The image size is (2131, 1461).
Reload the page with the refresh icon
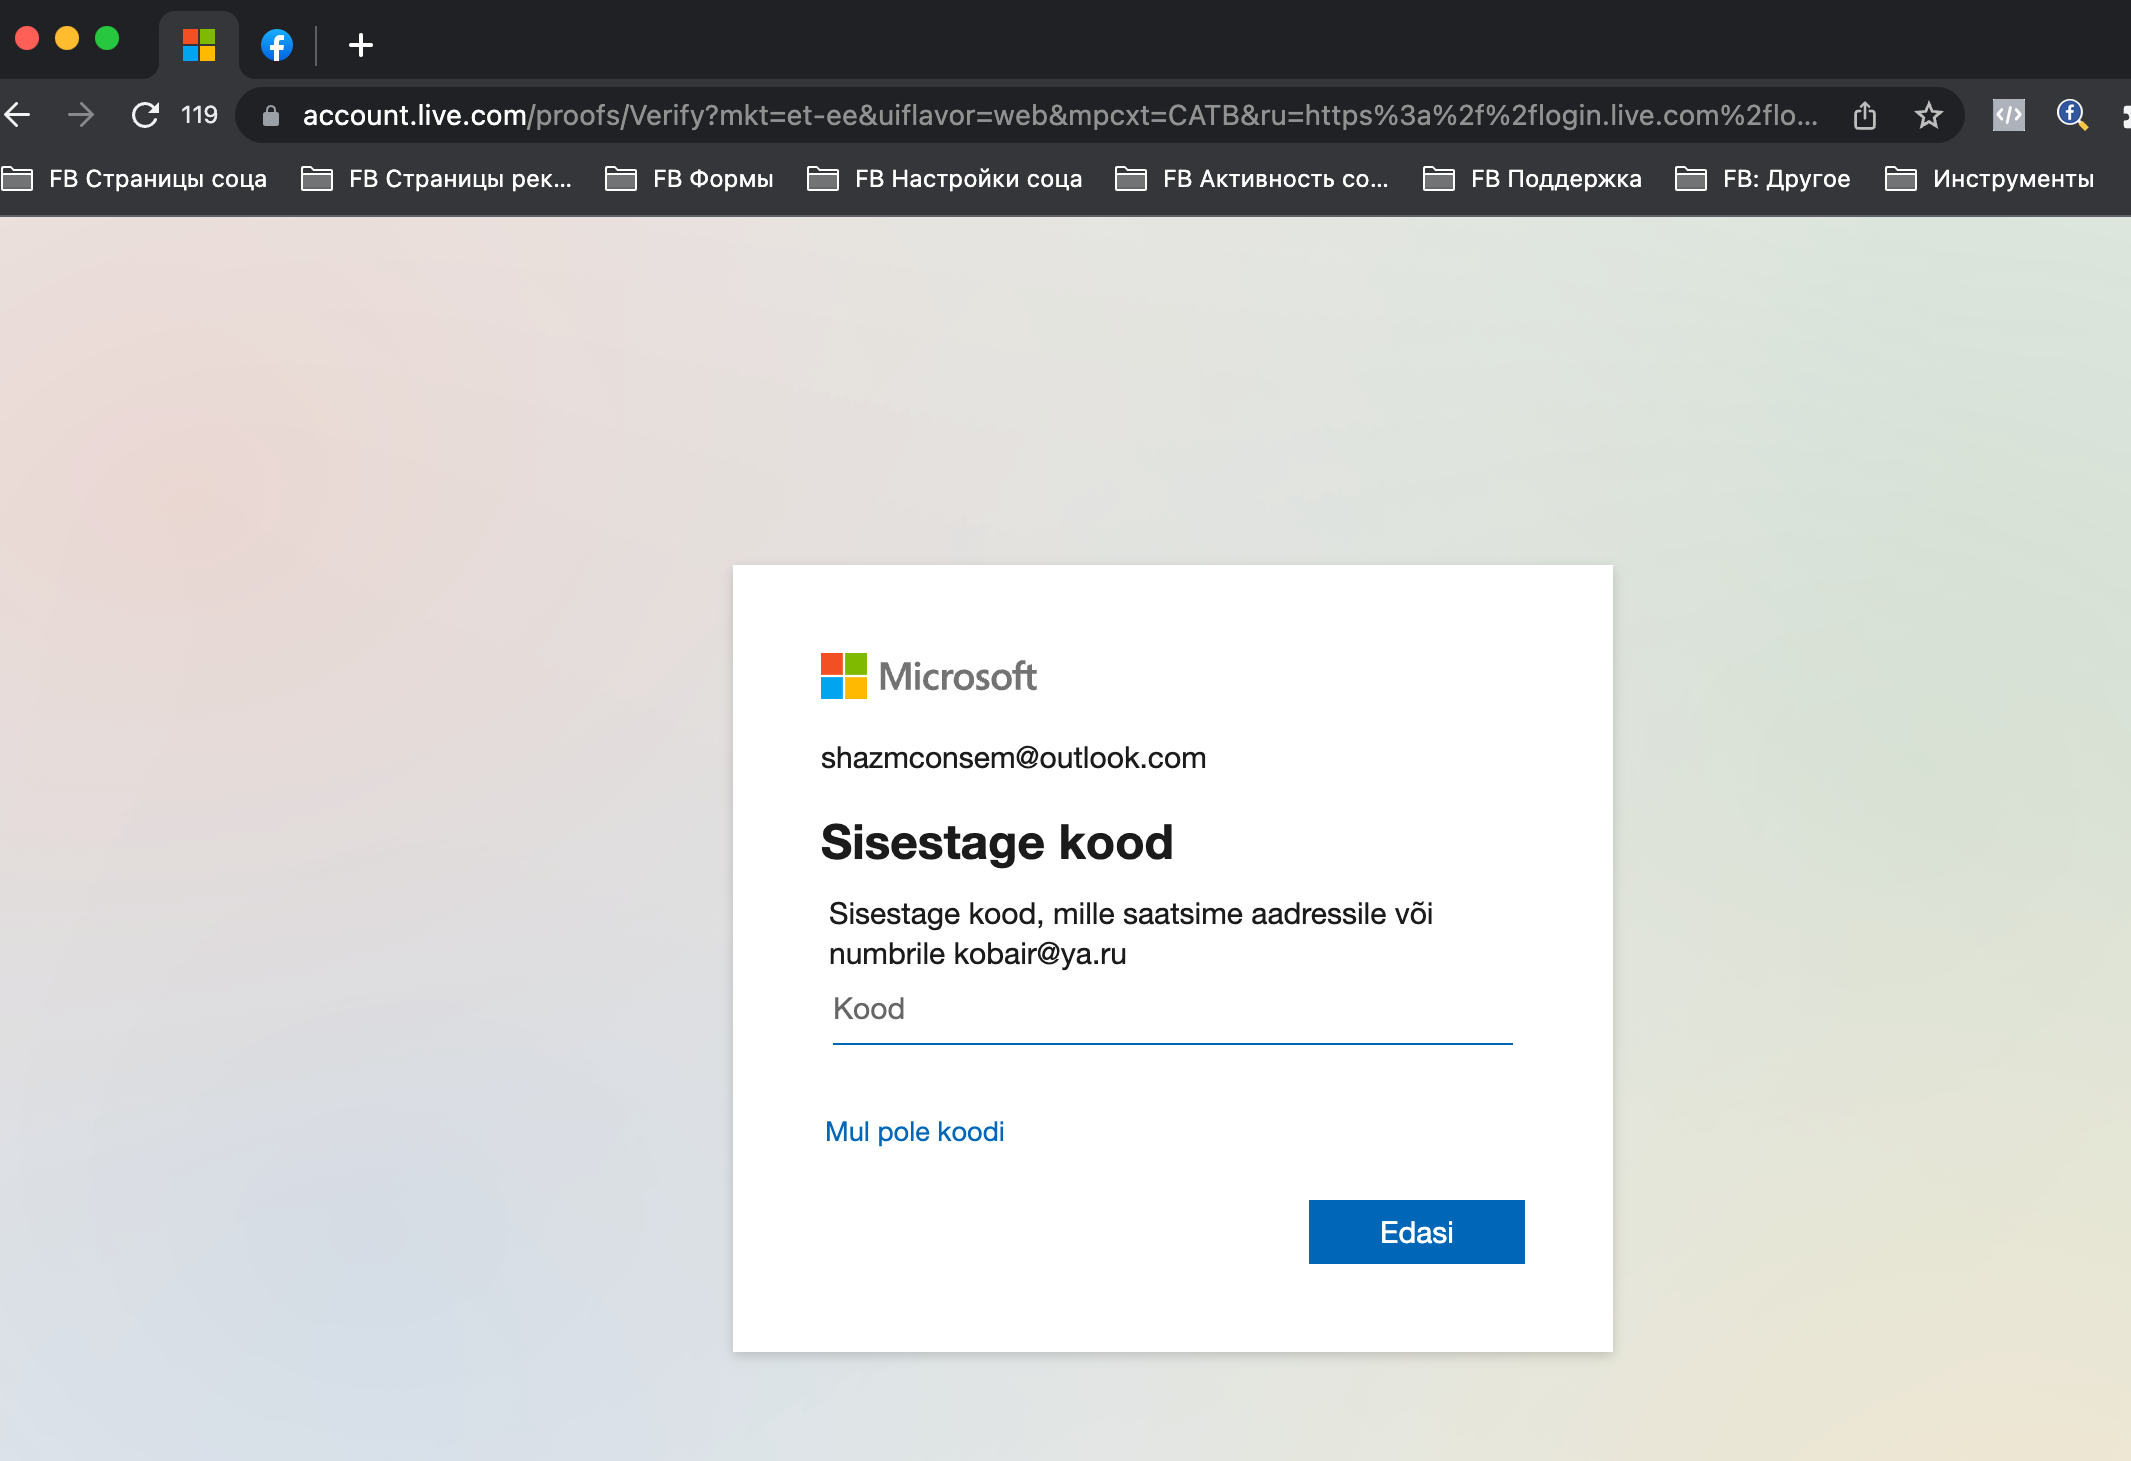click(146, 115)
